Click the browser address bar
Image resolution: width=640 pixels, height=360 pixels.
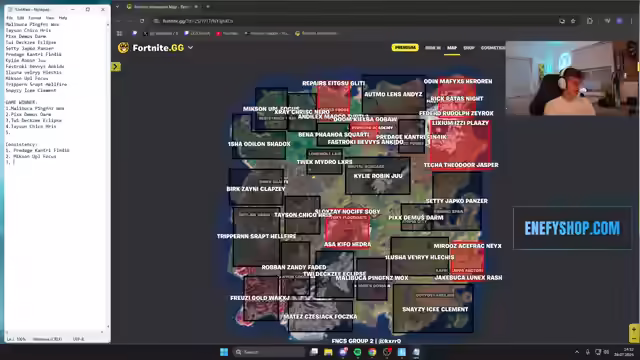(355, 21)
